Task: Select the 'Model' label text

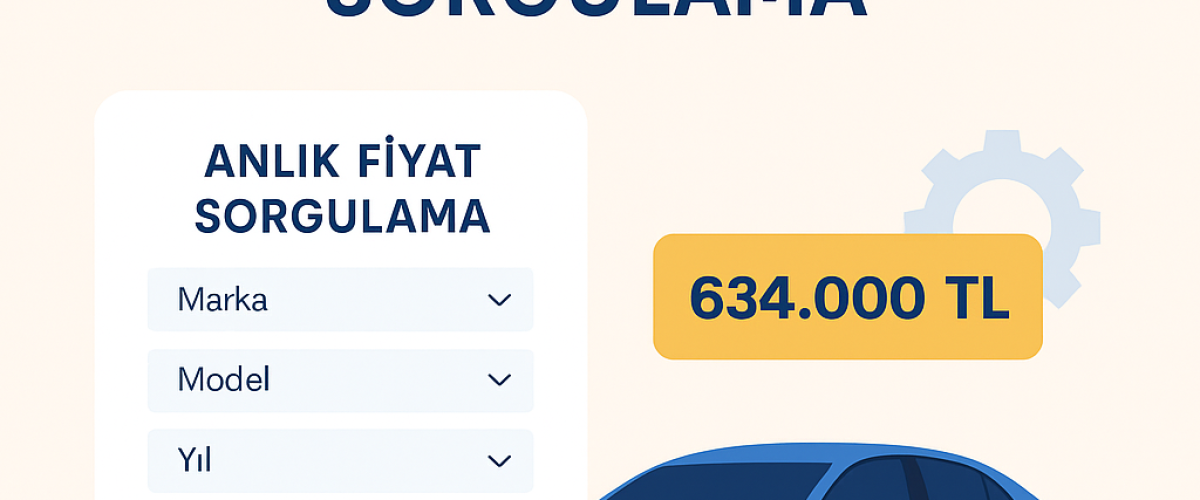Action: [x=223, y=380]
